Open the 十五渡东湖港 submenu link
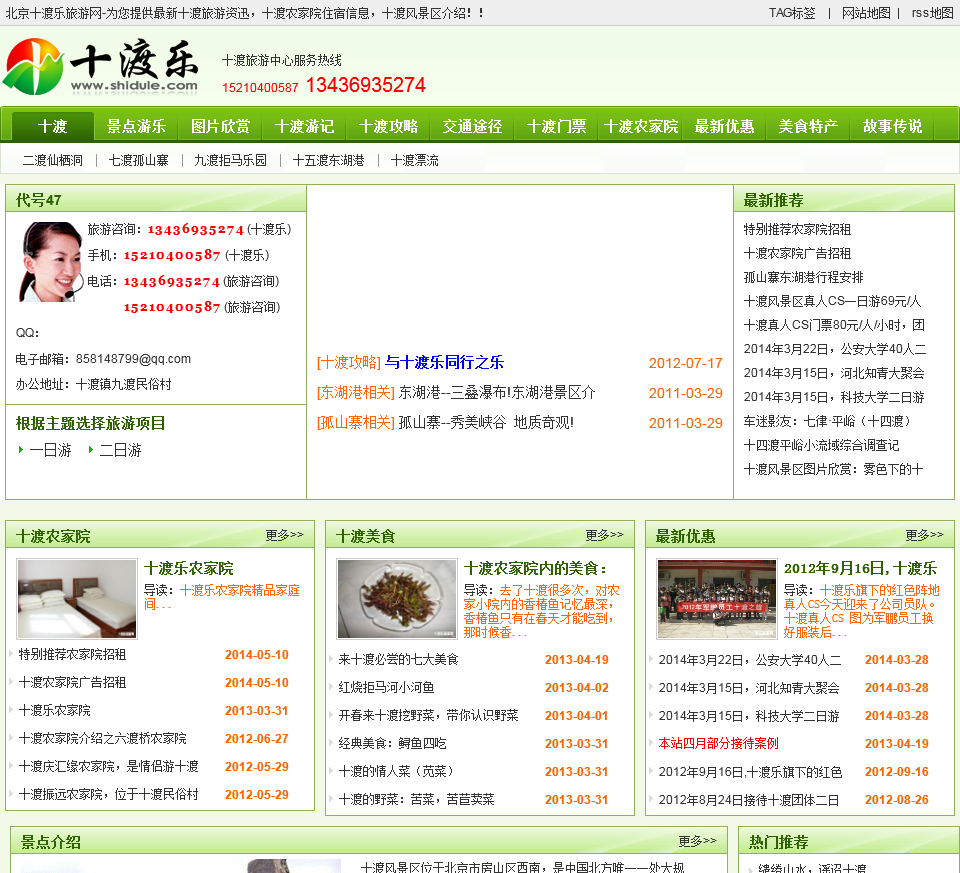Screen dimensions: 960x873 pyautogui.click(x=329, y=160)
